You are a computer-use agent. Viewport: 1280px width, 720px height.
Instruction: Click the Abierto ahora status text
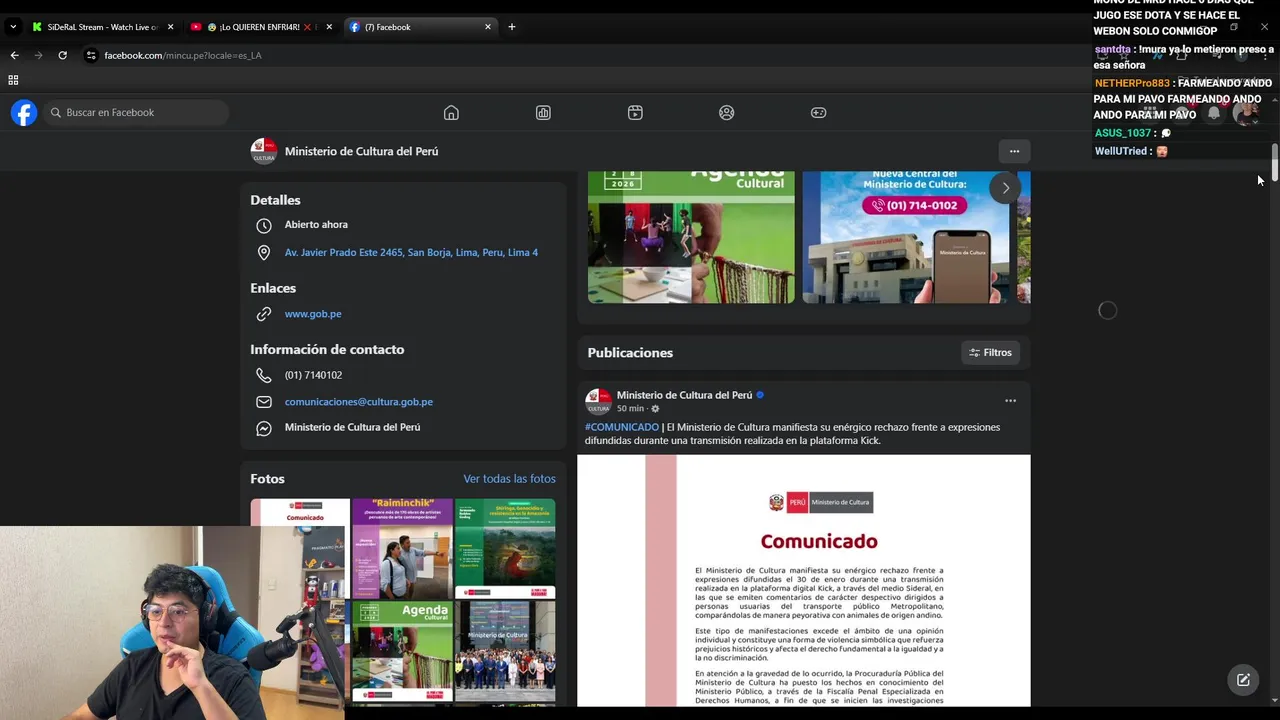(316, 225)
